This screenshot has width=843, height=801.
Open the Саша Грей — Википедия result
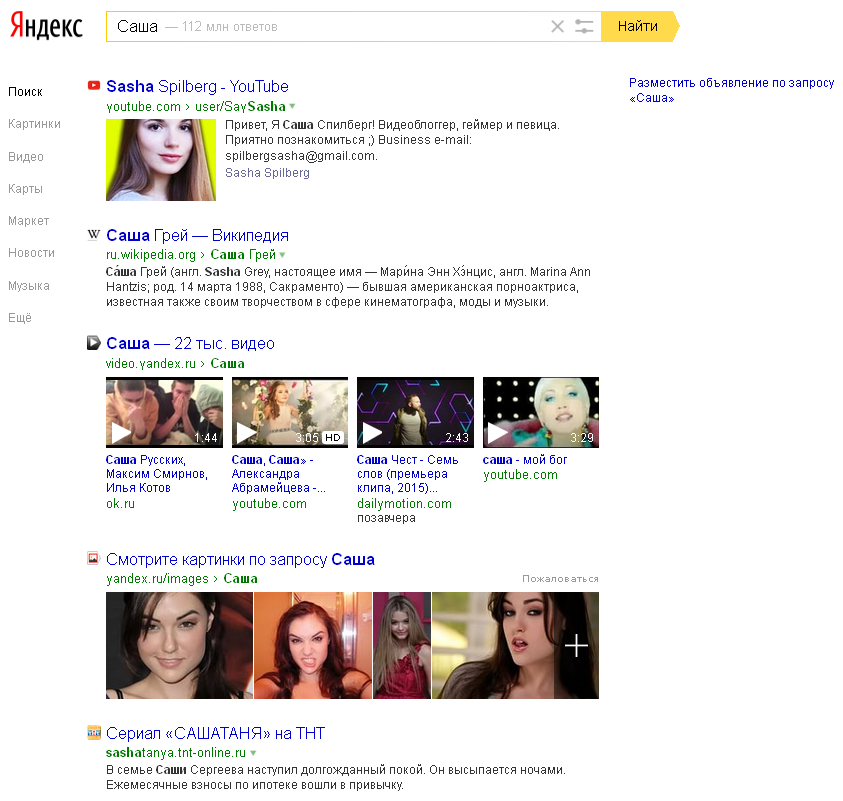tap(197, 235)
